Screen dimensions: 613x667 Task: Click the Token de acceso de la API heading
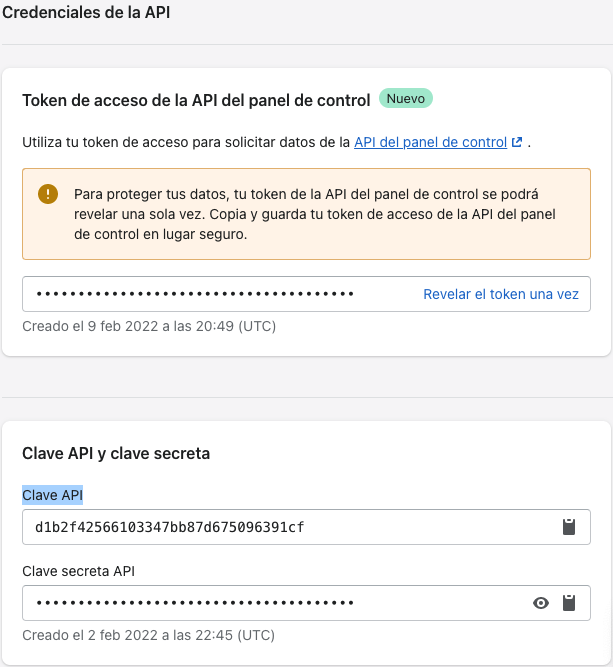pyautogui.click(x=196, y=100)
